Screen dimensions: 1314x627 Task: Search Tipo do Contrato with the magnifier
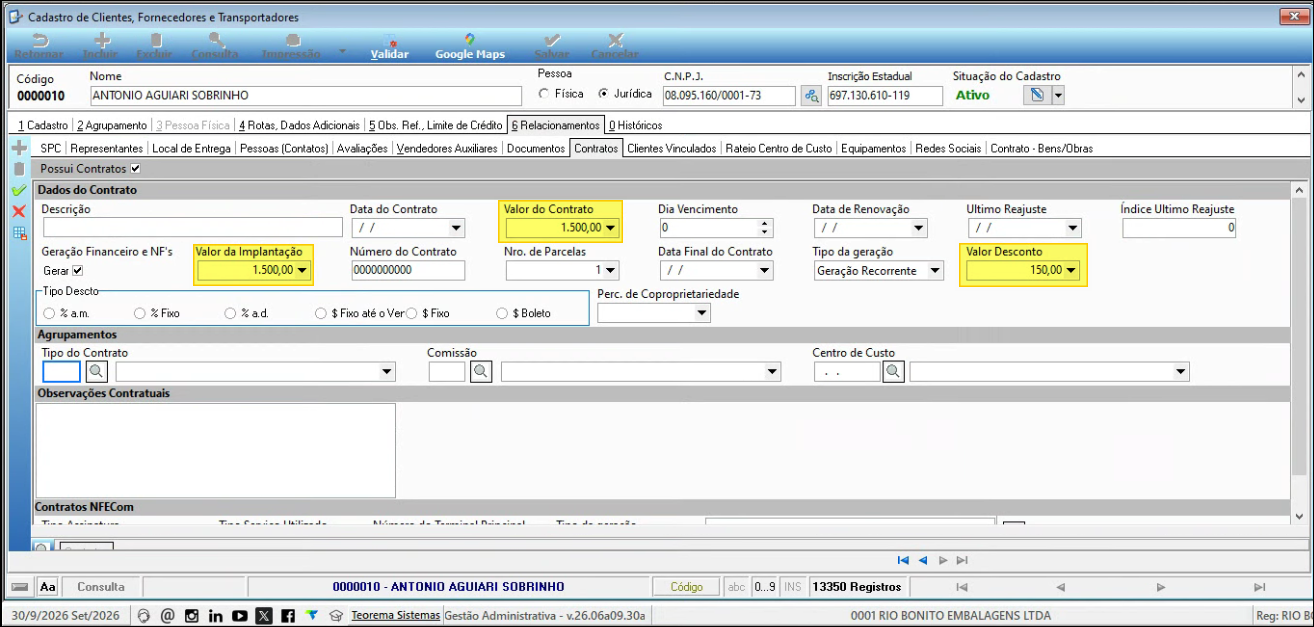pos(97,372)
